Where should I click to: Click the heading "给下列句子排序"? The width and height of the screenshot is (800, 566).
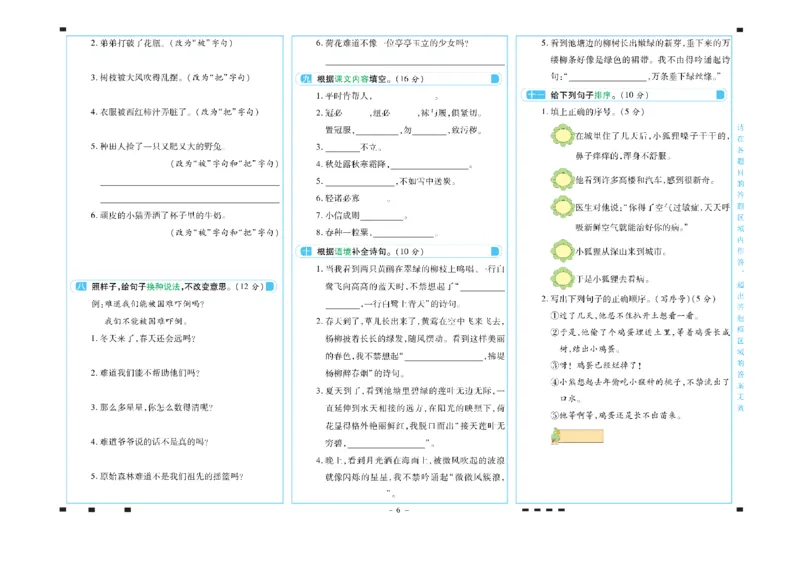[x=581, y=95]
